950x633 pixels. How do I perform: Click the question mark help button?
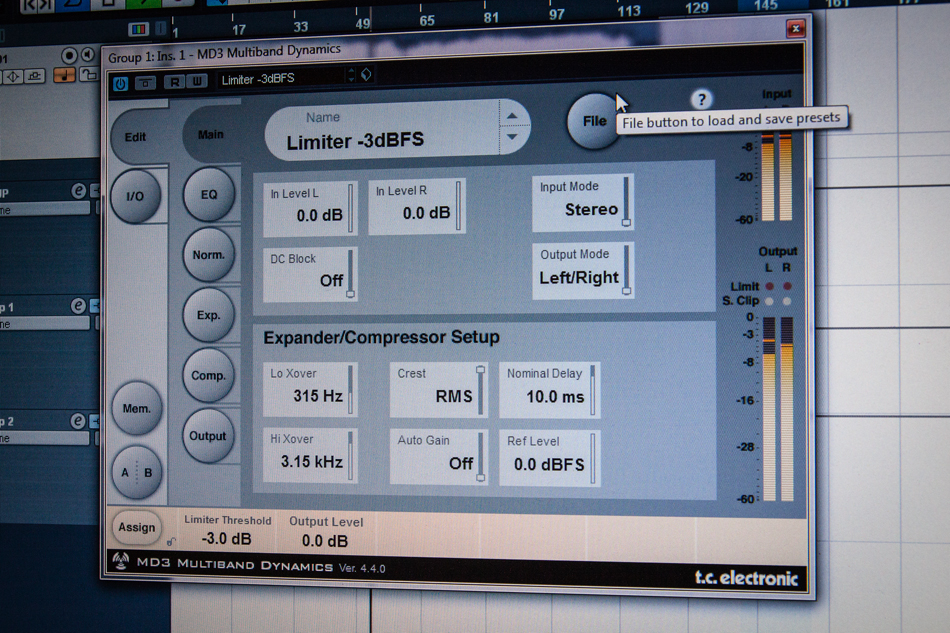point(701,99)
